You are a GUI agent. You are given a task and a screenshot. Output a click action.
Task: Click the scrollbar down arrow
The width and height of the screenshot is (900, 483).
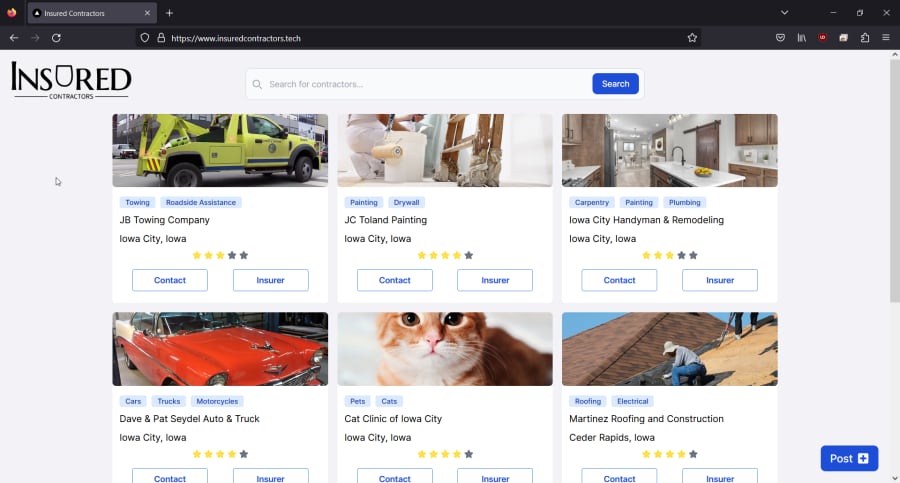click(895, 478)
